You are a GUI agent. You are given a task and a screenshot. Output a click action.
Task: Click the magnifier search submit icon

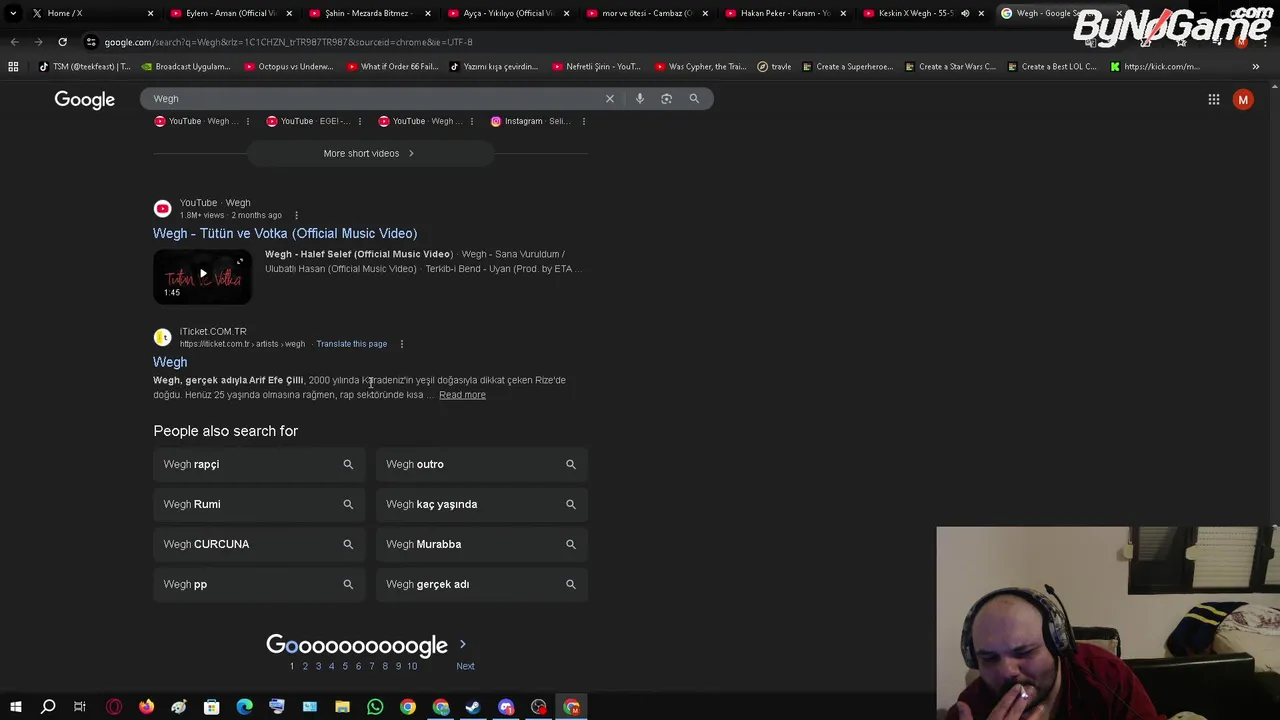(x=694, y=99)
